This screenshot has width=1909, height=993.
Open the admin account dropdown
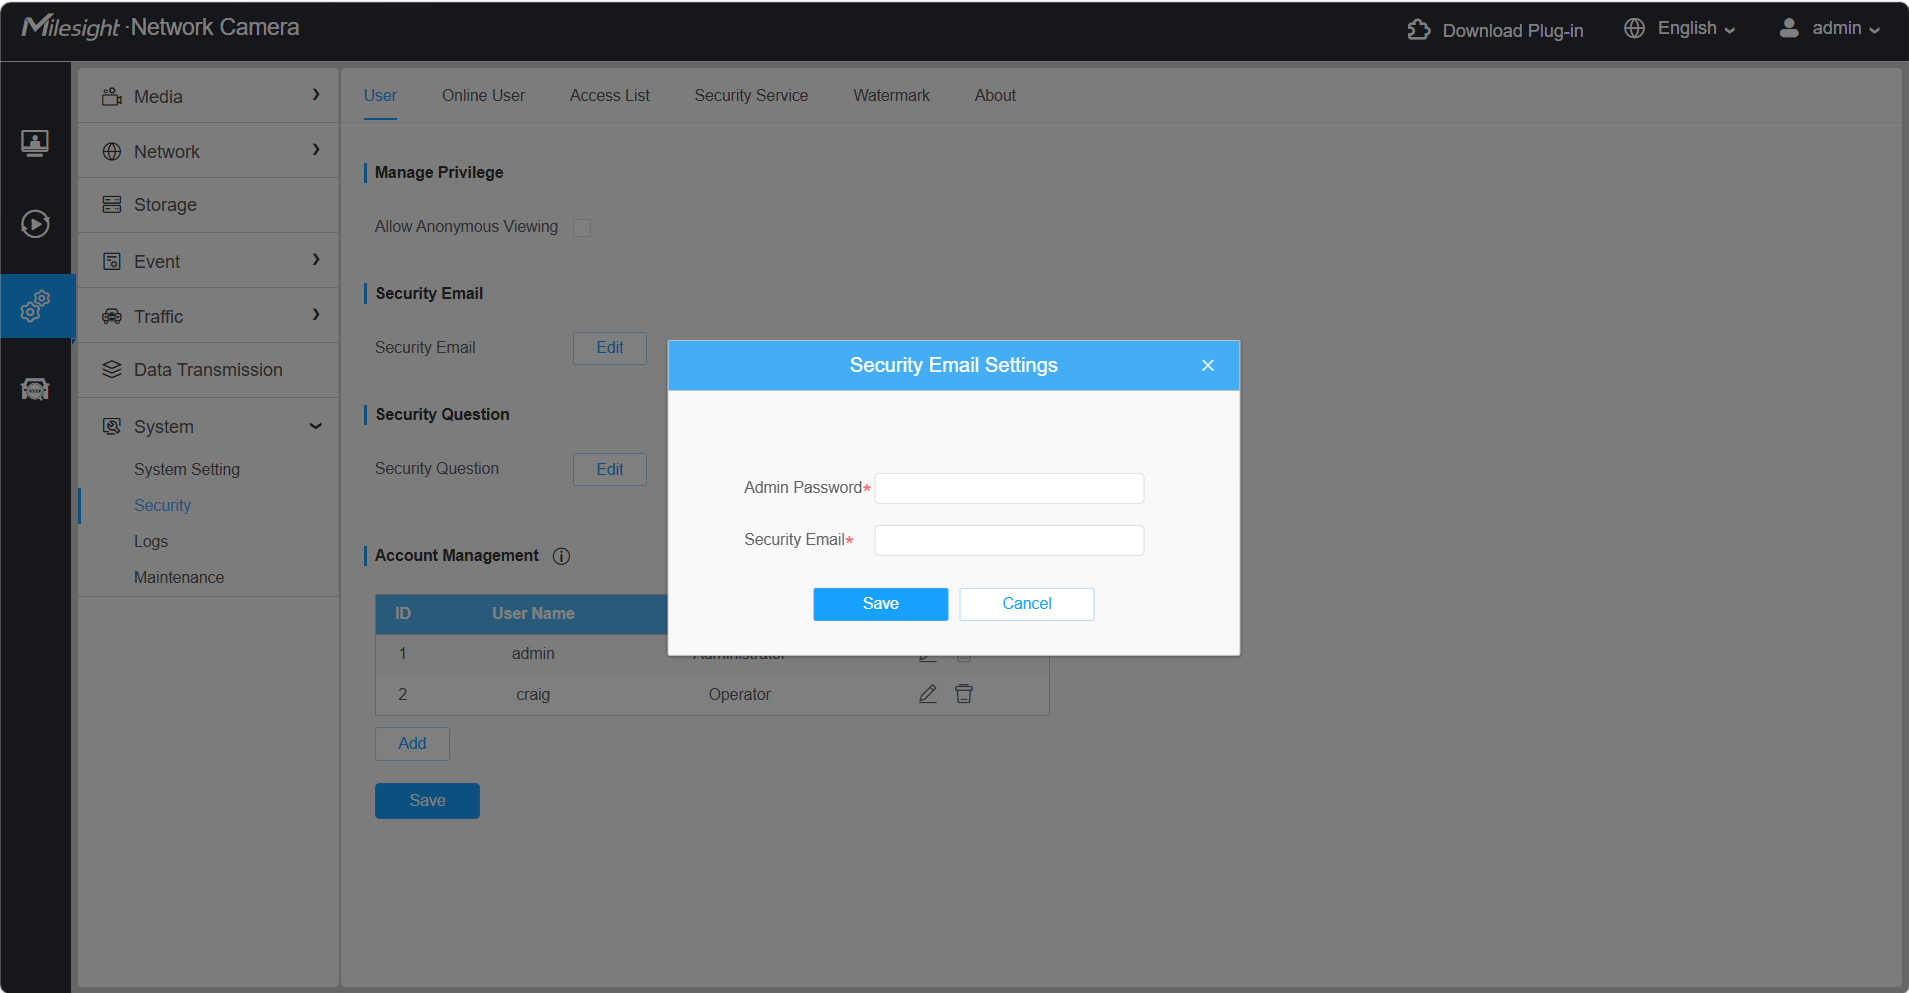(x=1830, y=29)
